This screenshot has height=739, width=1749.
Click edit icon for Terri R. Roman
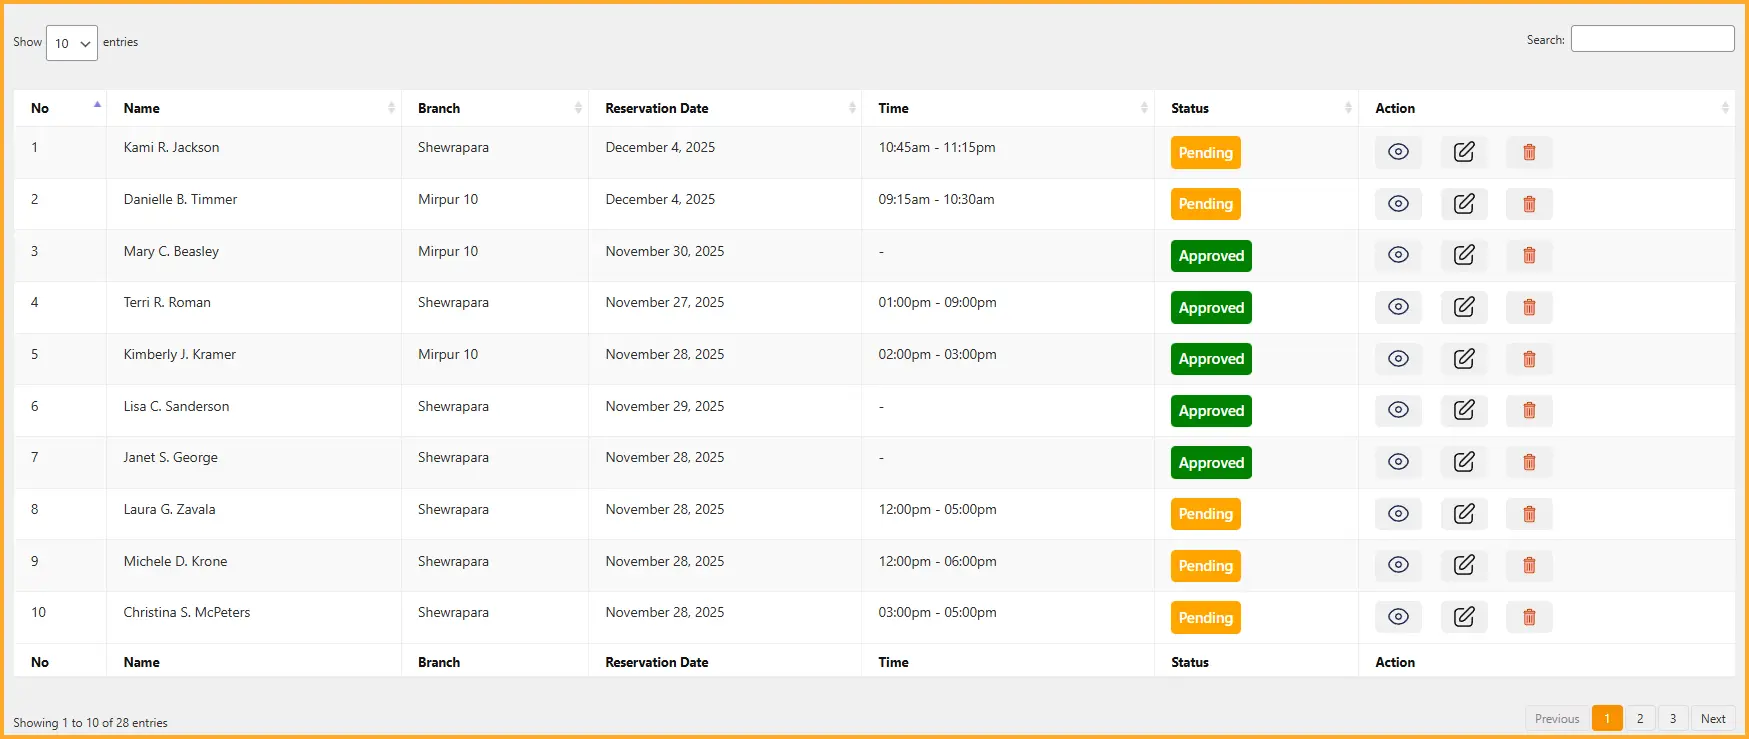(1464, 307)
